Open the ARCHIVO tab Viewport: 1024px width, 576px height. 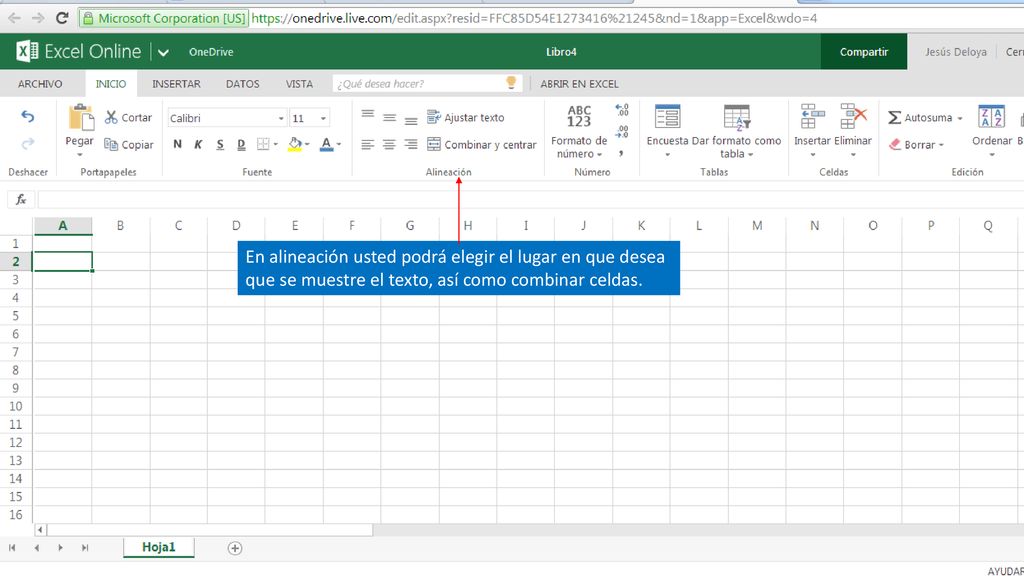[x=40, y=84]
